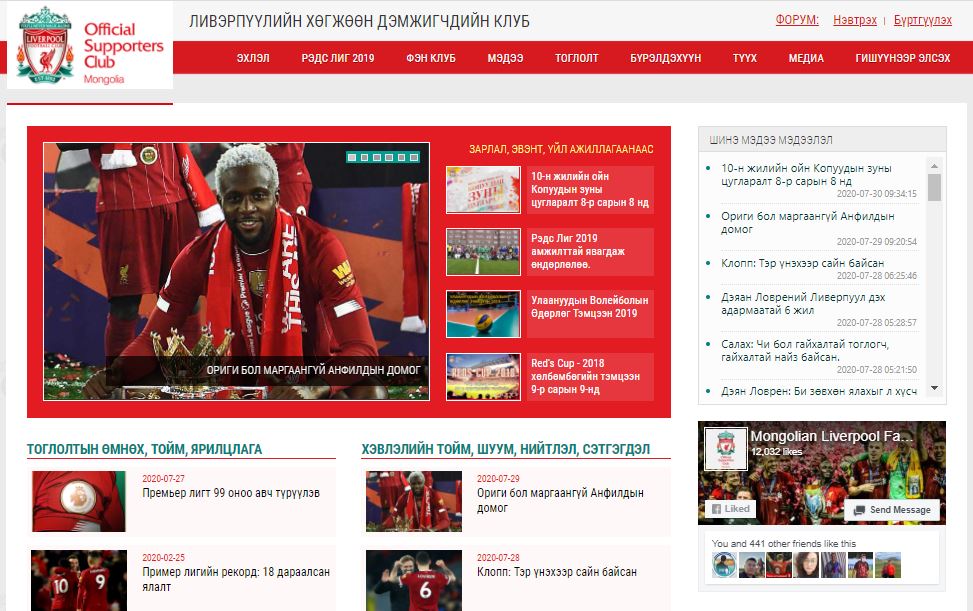Open 10-н жилийн ойн Копуудын зуны цугларалт
This screenshot has width=973, height=611.
(590, 189)
